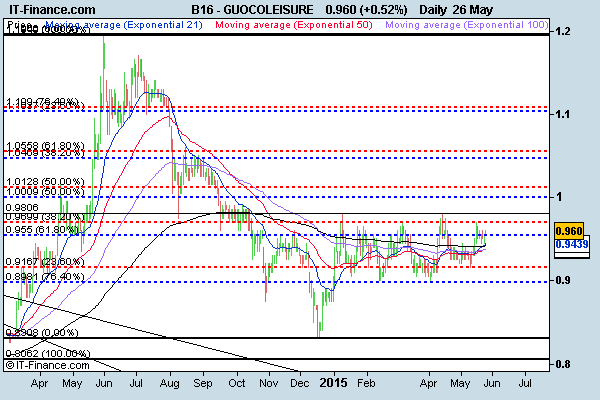The image size is (600, 400).
Task: Click the 0.9 price axis label
Action: click(x=562, y=280)
